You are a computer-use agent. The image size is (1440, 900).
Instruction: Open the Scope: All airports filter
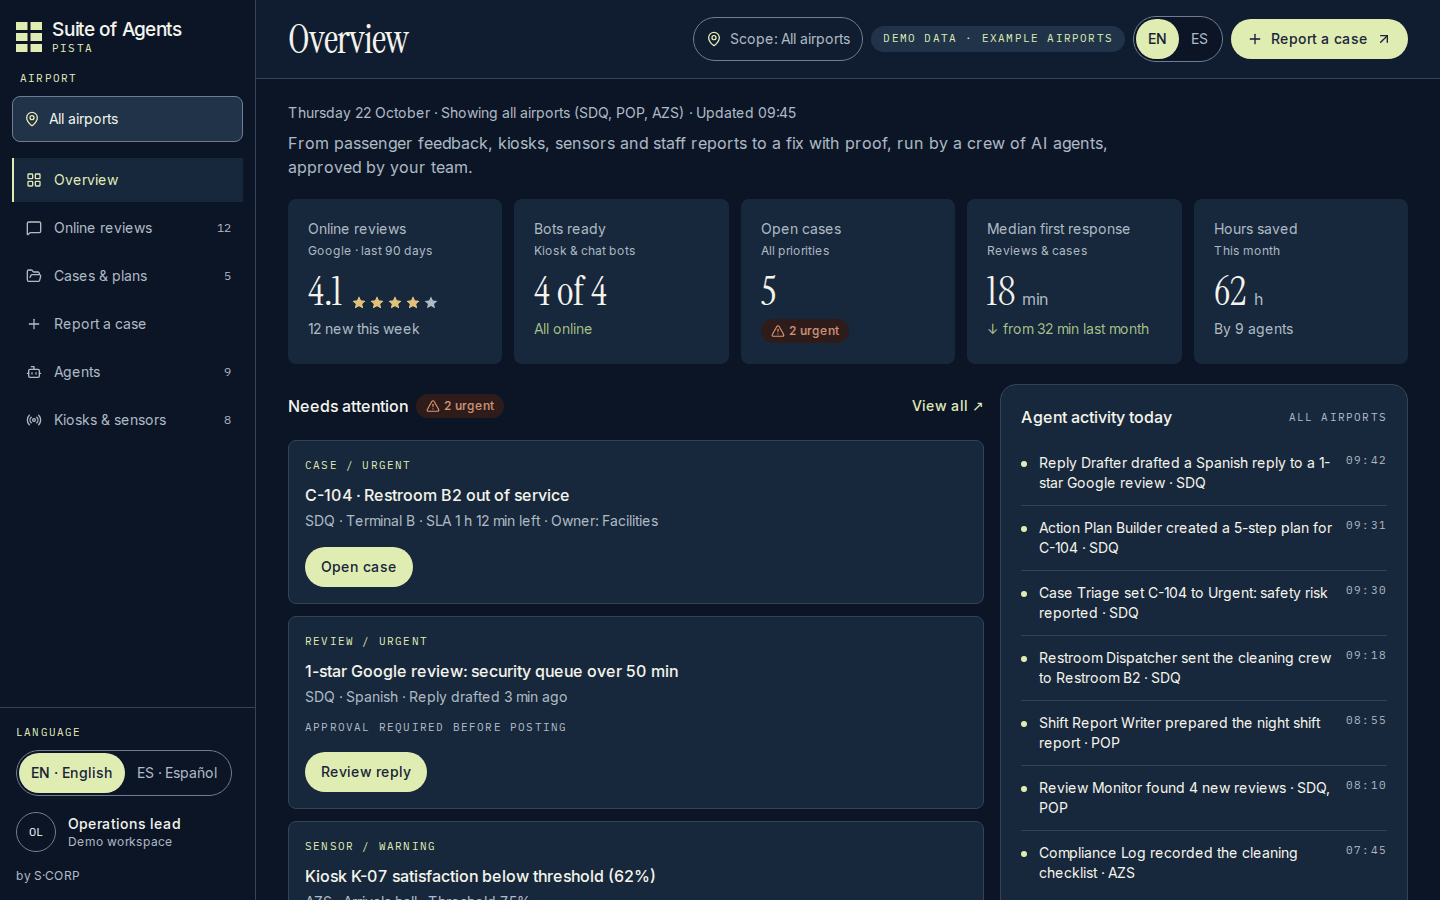point(778,39)
